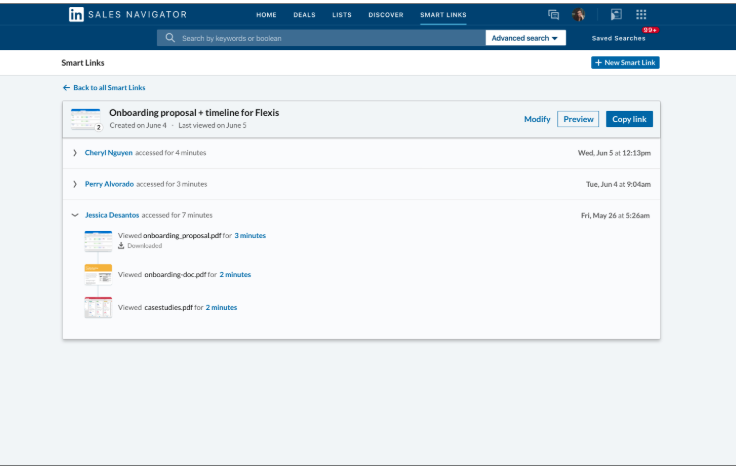This screenshot has width=736, height=469.
Task: Open the apps grid icon
Action: pyautogui.click(x=641, y=15)
